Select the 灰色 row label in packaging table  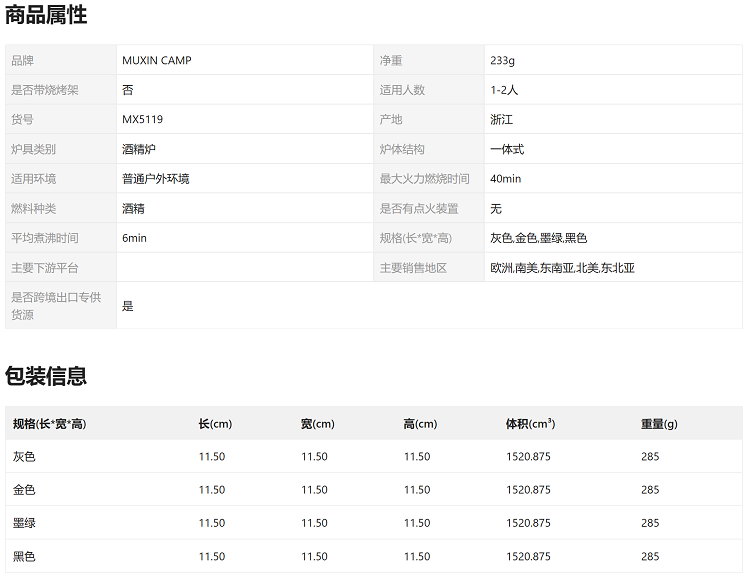(x=24, y=457)
